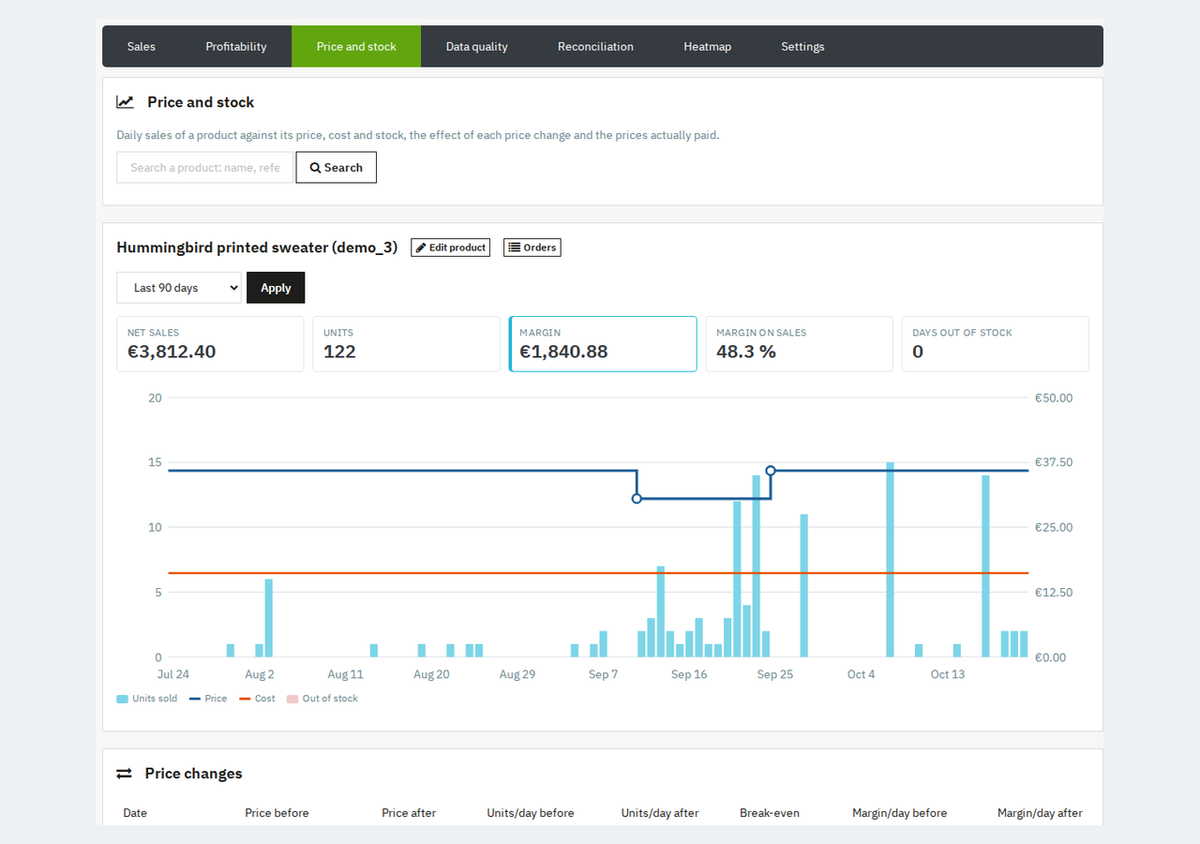Click the Apply button
Image resolution: width=1200 pixels, height=844 pixels.
[x=276, y=288]
